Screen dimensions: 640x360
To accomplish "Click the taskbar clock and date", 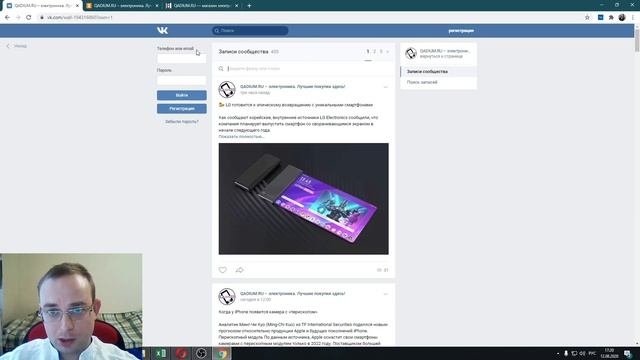I will 609,353.
